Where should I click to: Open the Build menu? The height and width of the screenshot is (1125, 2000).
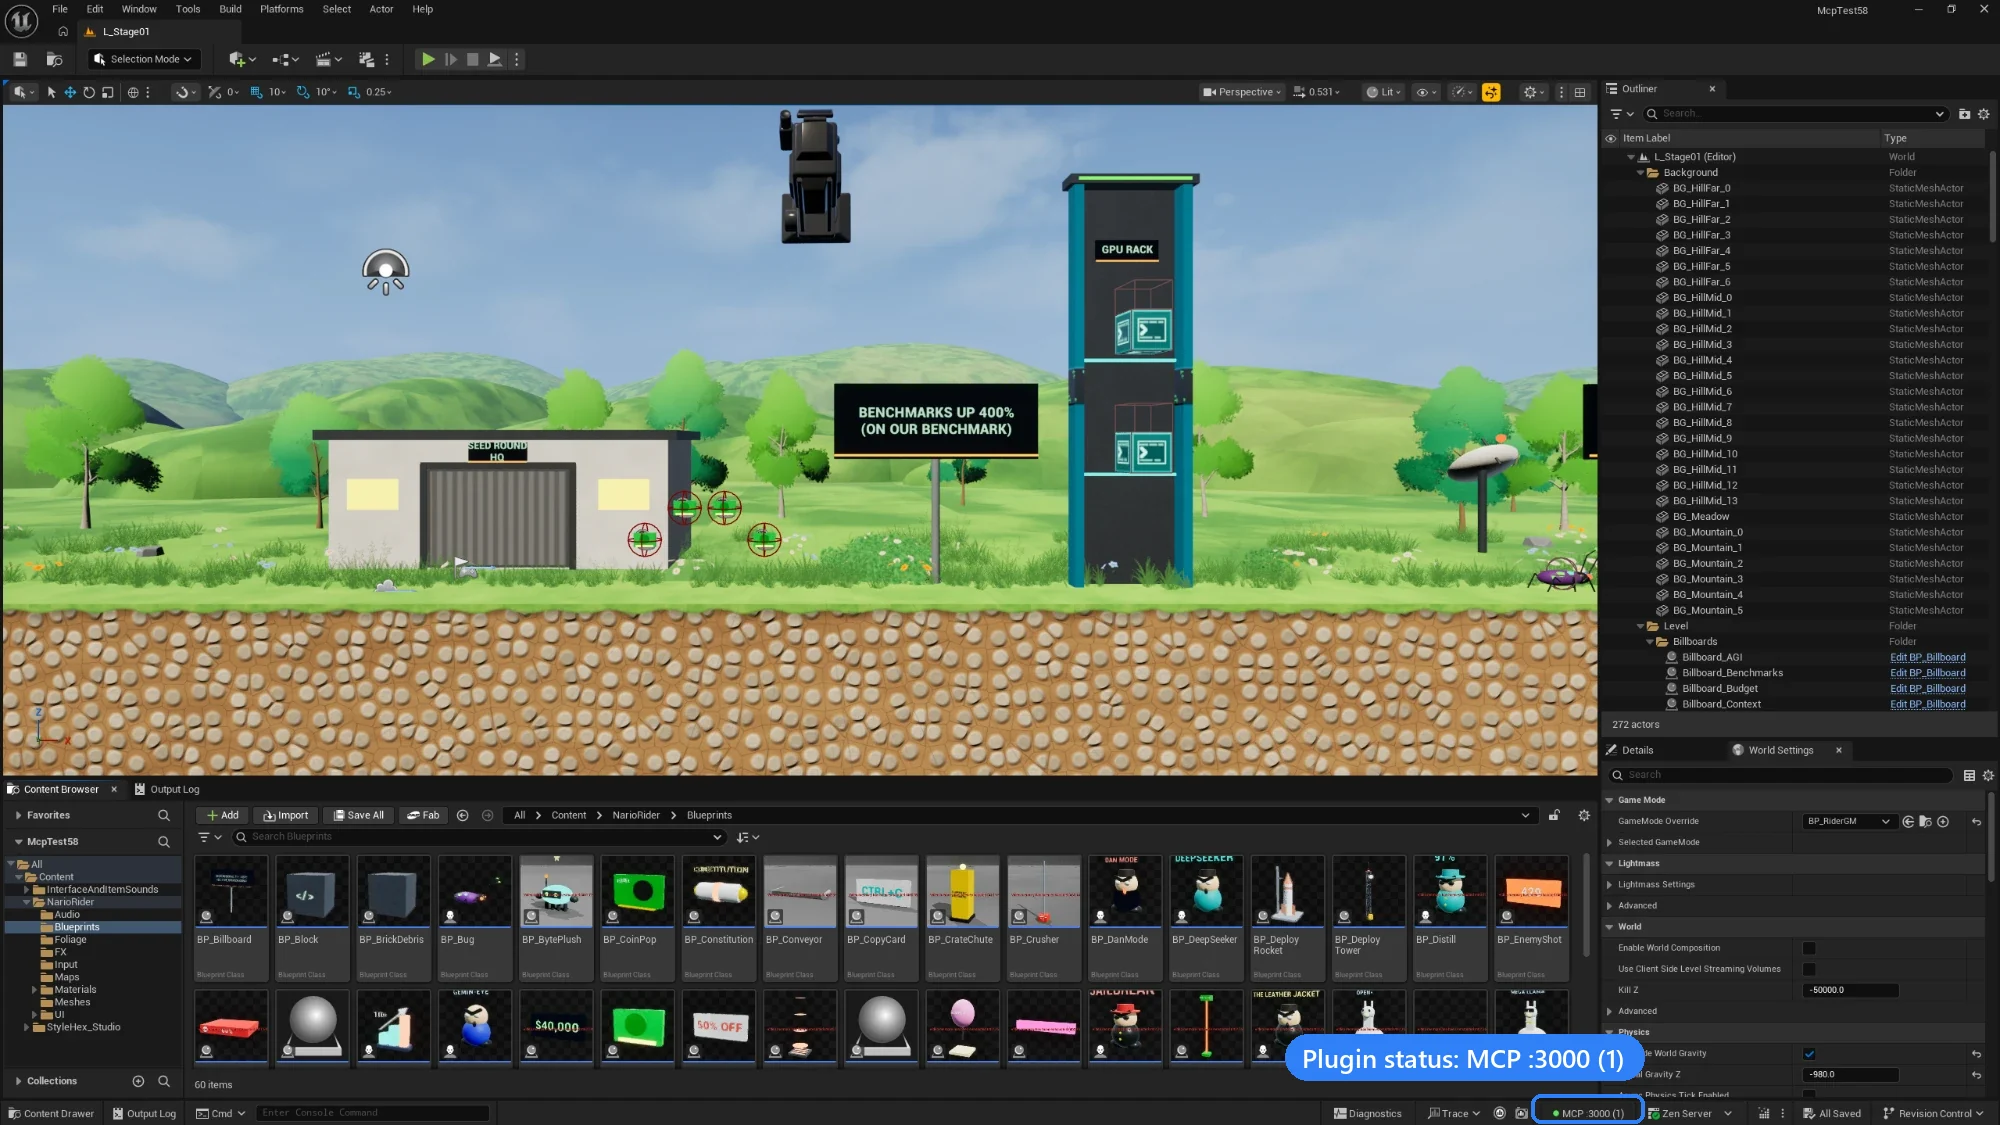[230, 9]
